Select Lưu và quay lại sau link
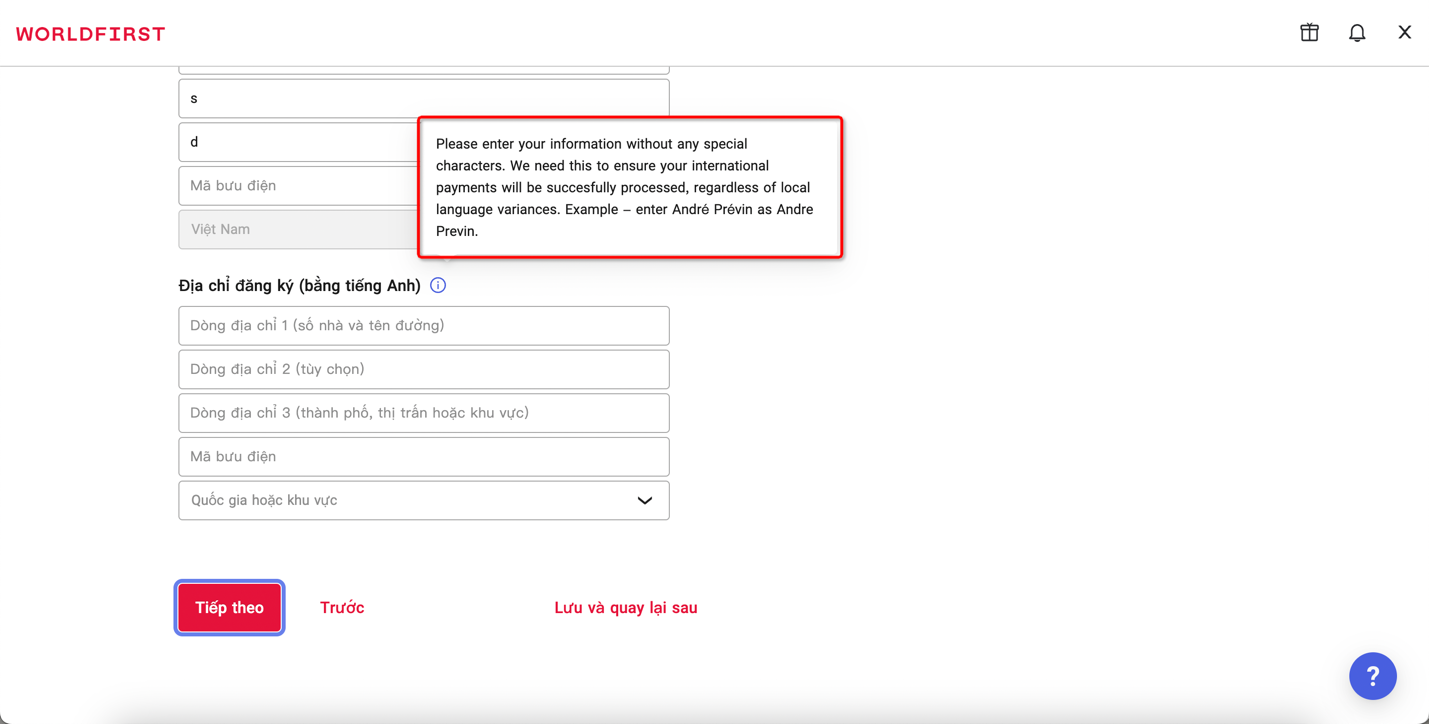This screenshot has width=1429, height=724. click(625, 608)
